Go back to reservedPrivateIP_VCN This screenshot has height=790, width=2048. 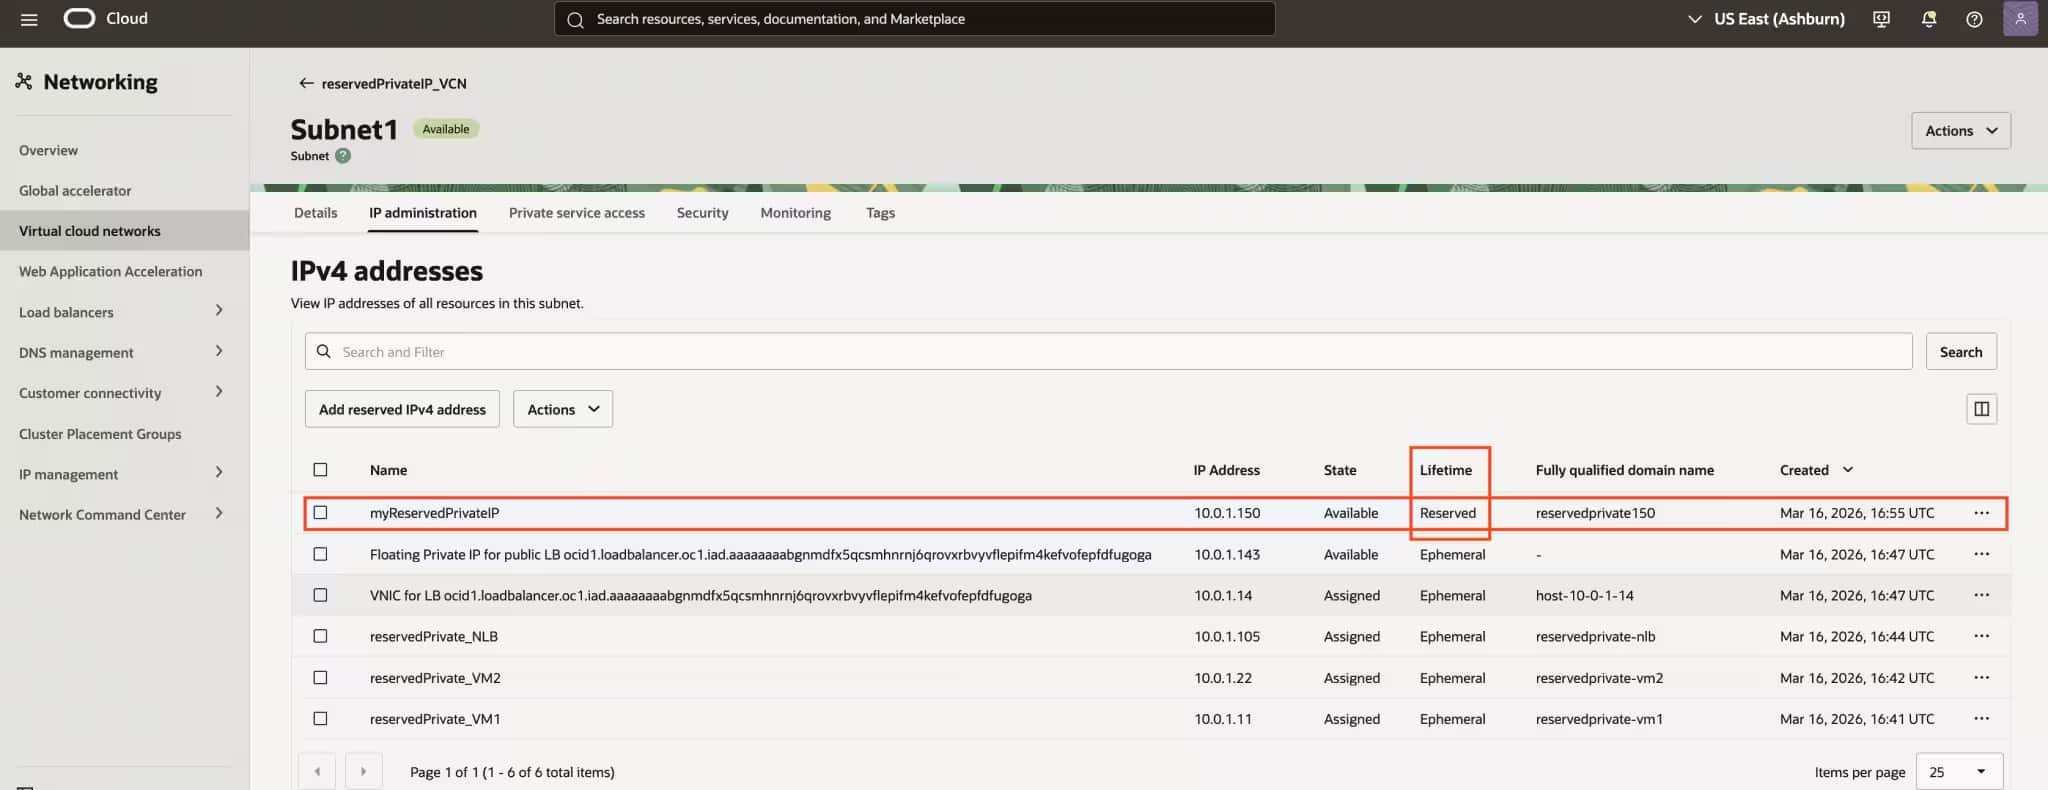tap(383, 84)
